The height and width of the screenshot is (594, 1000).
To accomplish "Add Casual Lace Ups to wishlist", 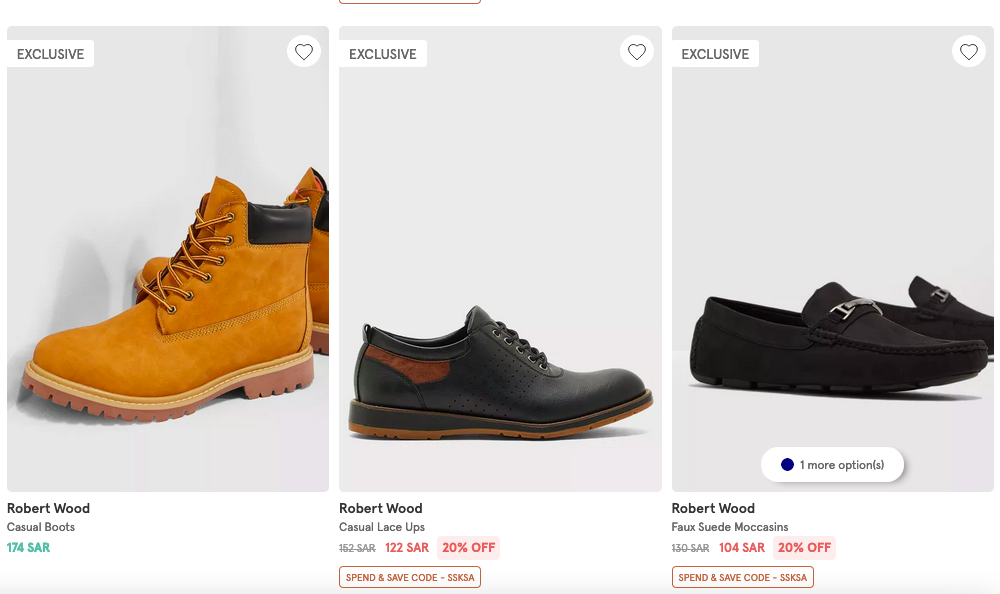I will point(637,51).
